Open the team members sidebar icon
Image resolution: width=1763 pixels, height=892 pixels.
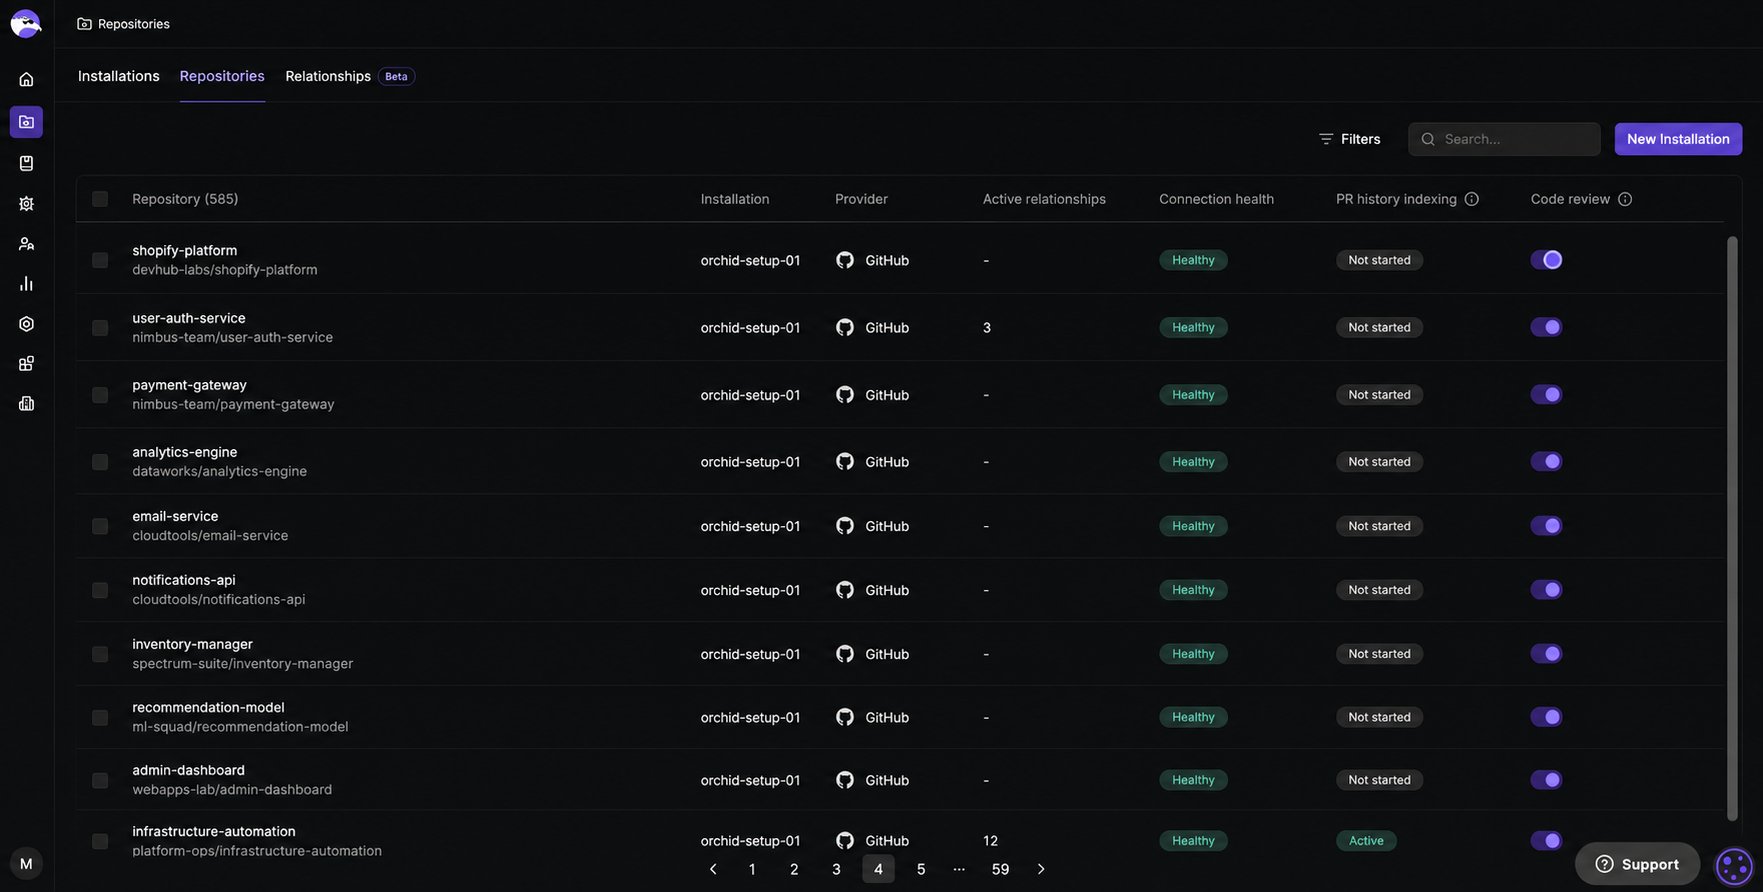(26, 244)
